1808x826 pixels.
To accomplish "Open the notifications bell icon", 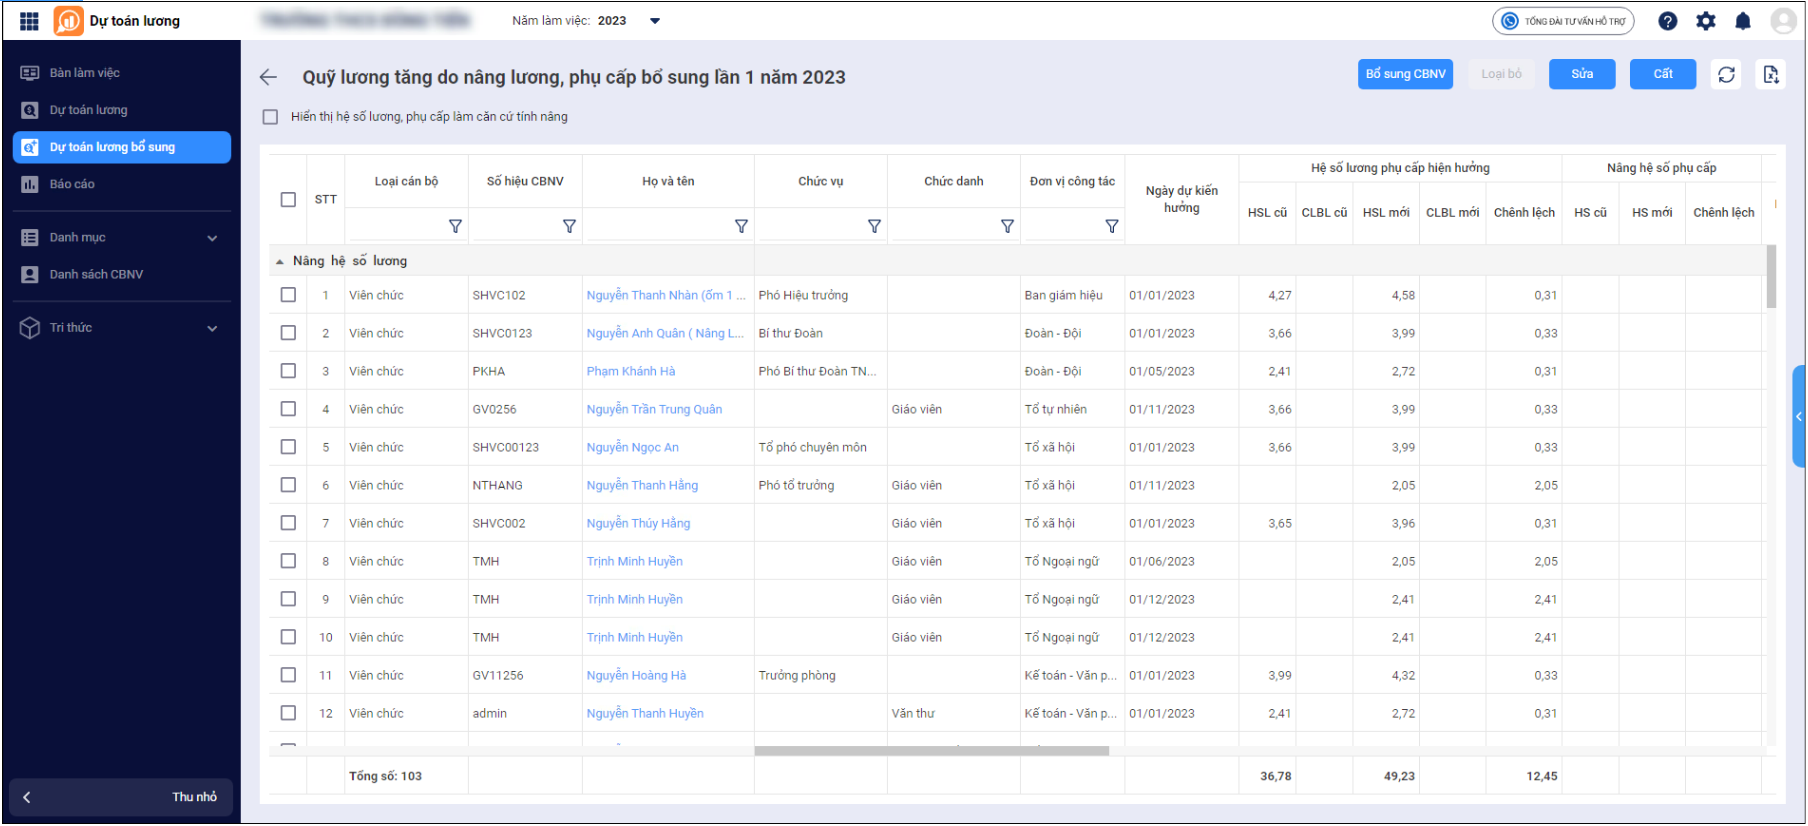I will [1743, 21].
